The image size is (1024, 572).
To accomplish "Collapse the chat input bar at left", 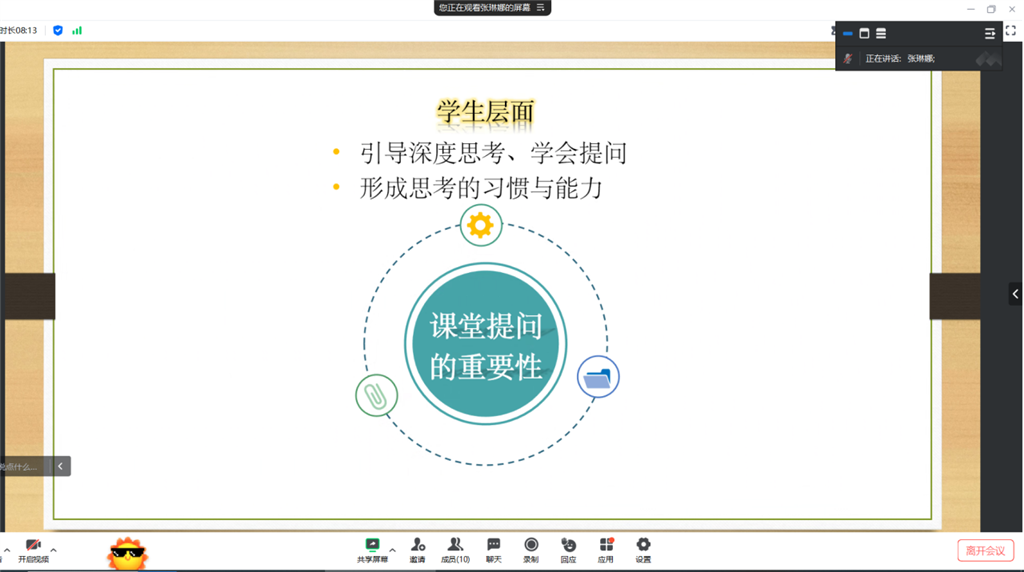I will tap(60, 466).
